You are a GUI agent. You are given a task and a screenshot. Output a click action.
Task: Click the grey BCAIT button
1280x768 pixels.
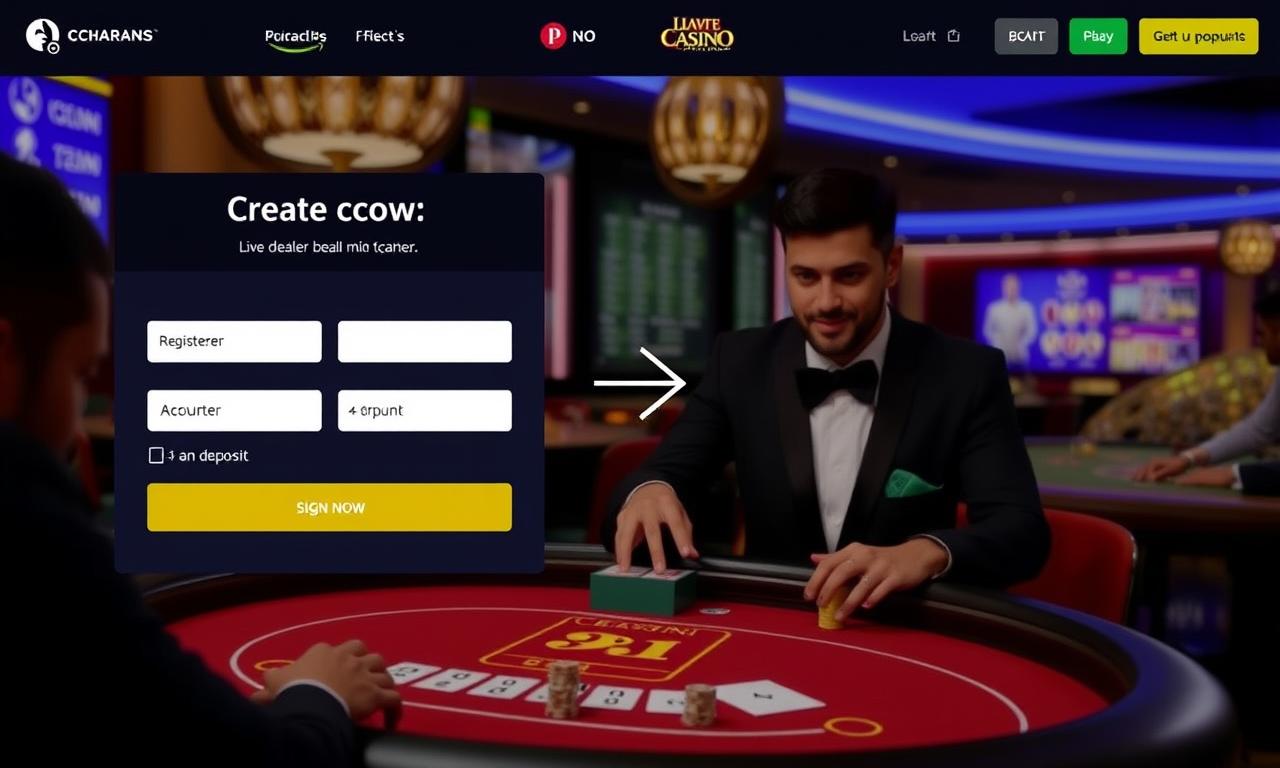pyautogui.click(x=1026, y=36)
